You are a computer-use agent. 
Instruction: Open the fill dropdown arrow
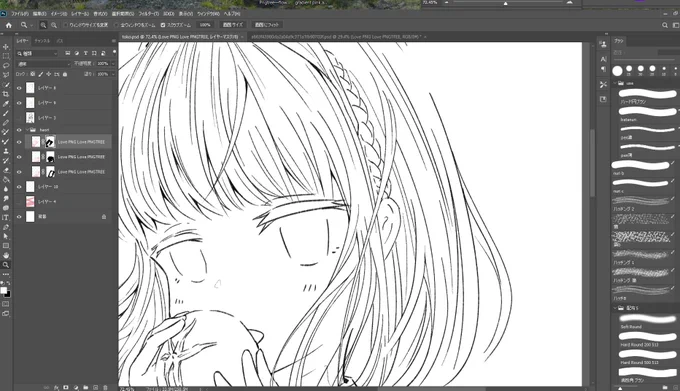113,74
